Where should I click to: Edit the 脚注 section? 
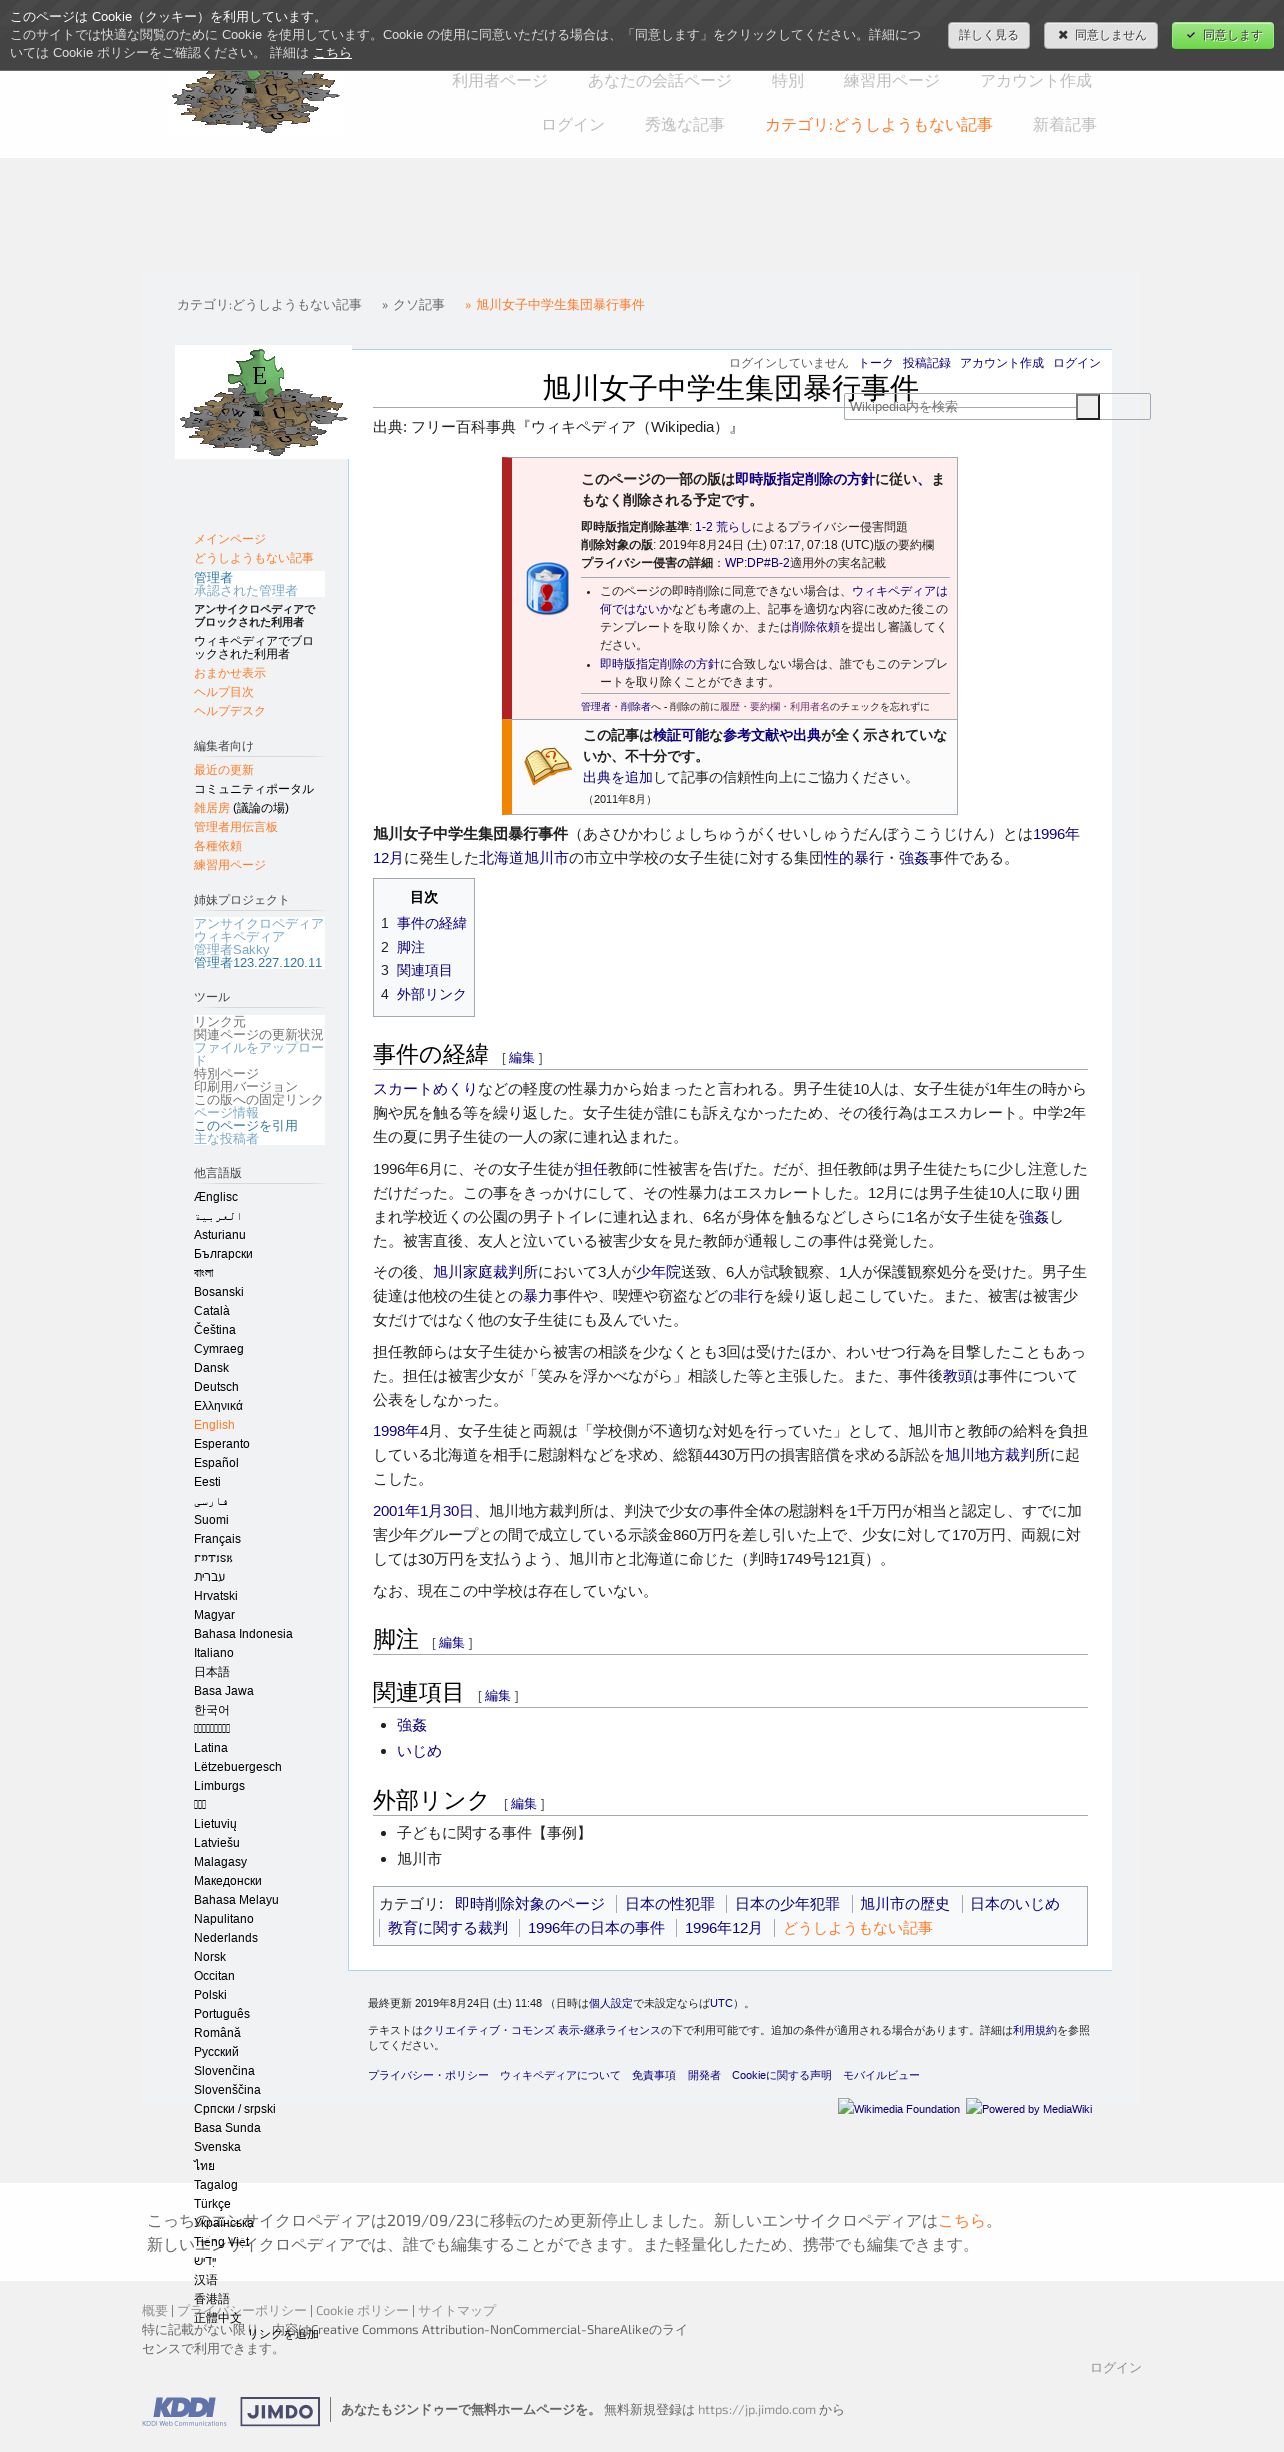click(452, 1643)
